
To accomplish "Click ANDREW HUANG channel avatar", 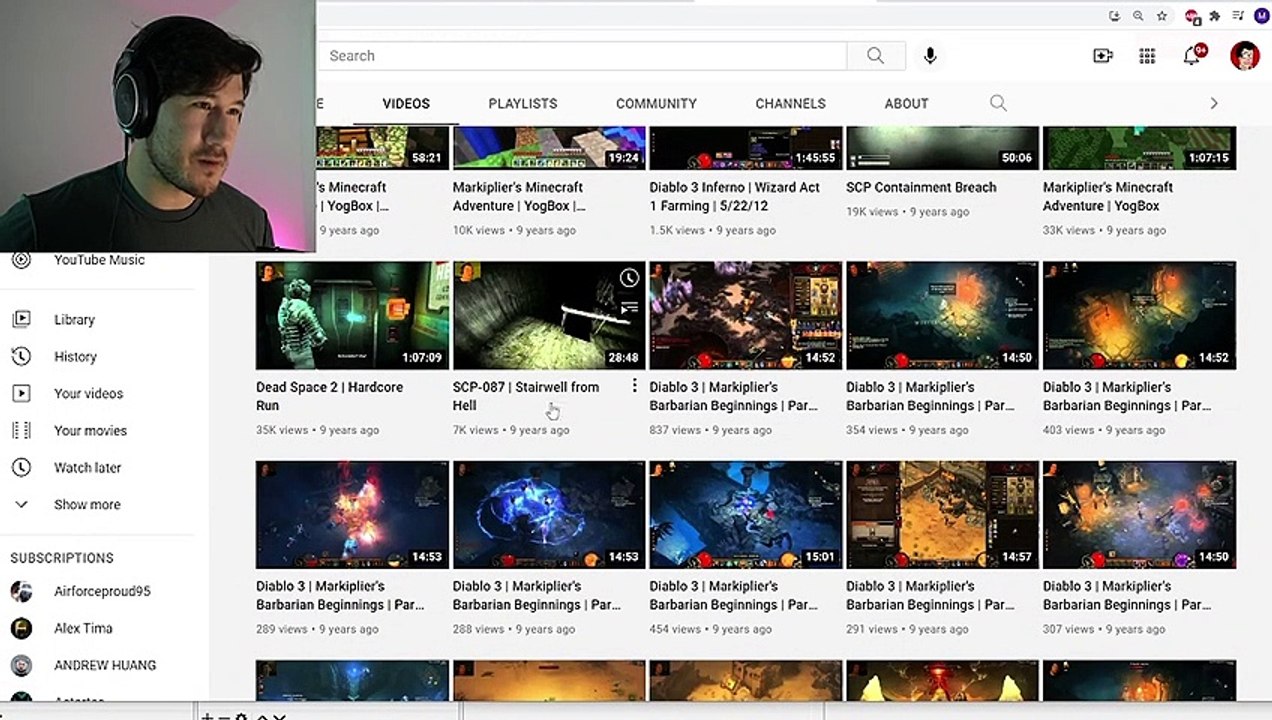I will [x=21, y=665].
